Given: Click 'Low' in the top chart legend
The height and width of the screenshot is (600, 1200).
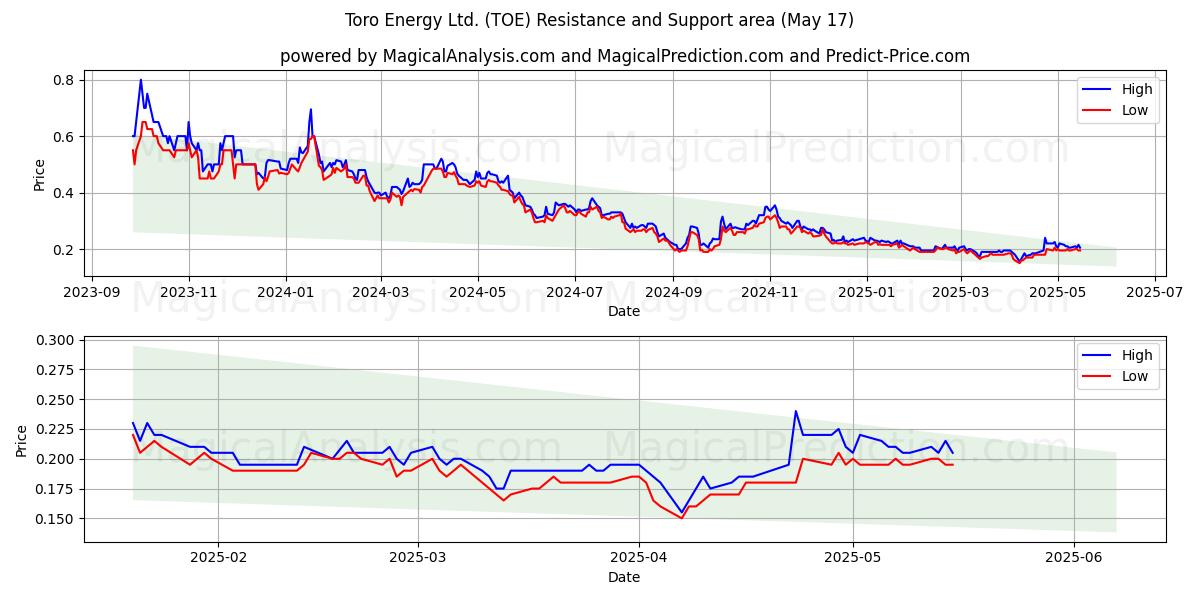Looking at the screenshot, I should click(x=1135, y=110).
